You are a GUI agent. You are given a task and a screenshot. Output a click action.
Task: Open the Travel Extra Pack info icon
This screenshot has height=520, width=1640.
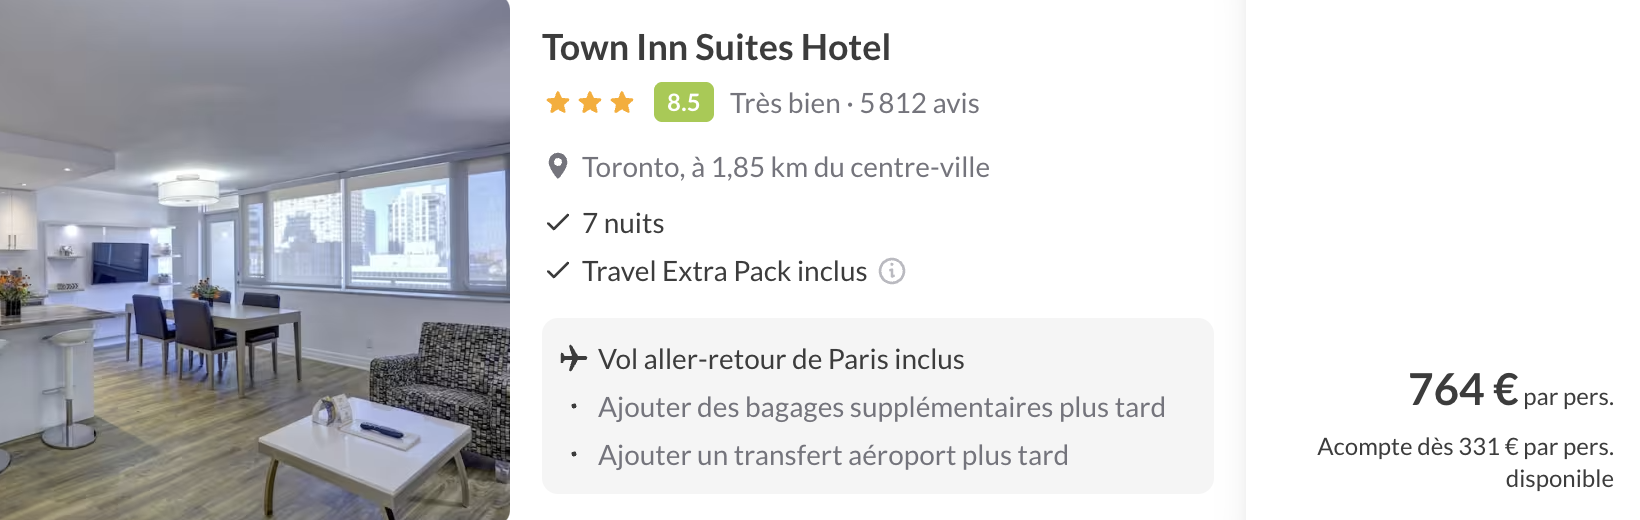[891, 271]
